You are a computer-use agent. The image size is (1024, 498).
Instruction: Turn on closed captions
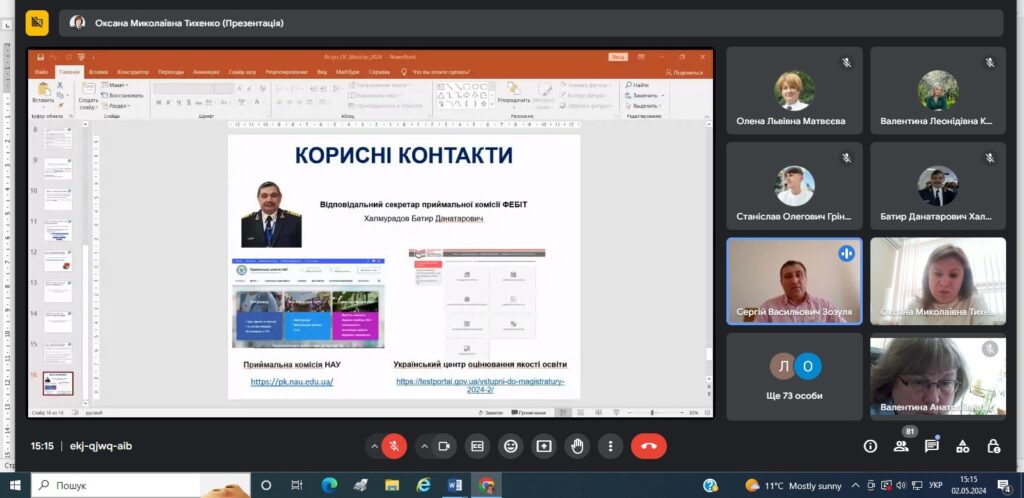(x=478, y=446)
